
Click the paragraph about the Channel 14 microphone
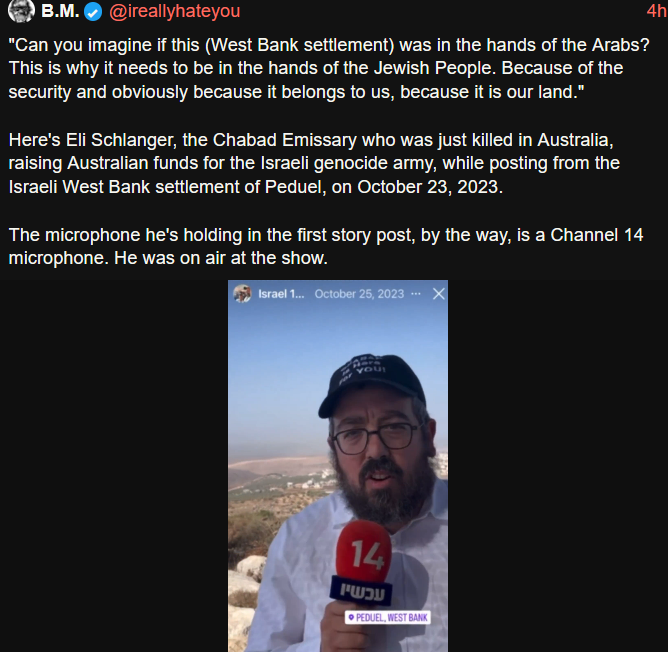[326, 246]
